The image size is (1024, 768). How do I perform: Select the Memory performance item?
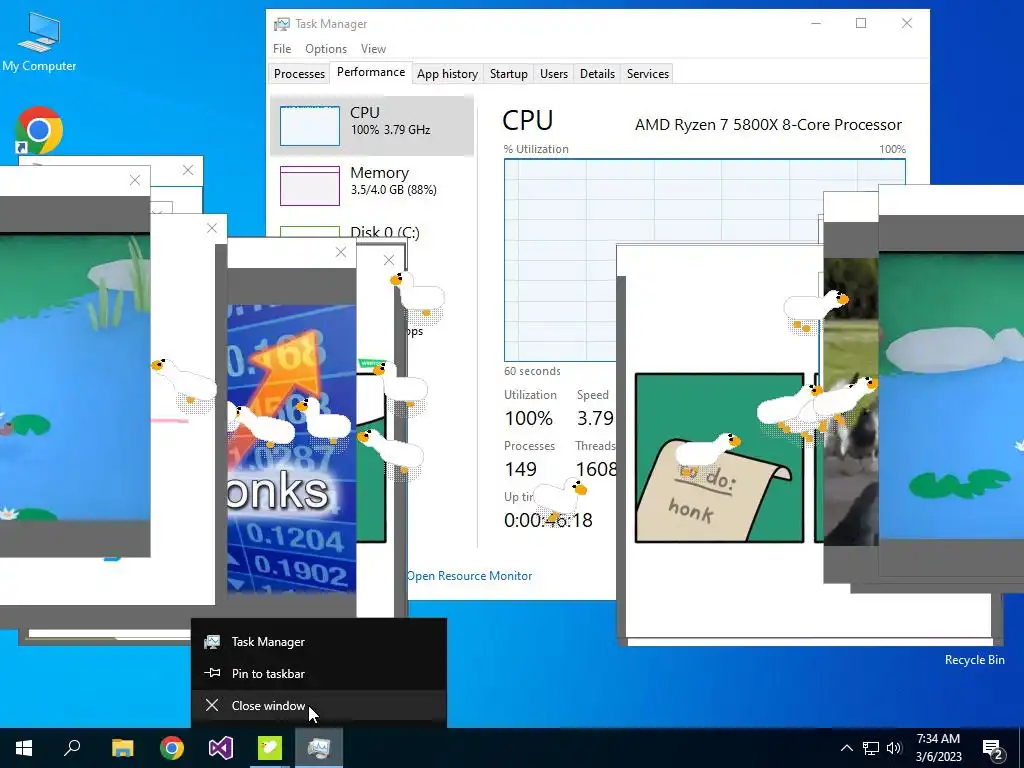(x=372, y=185)
